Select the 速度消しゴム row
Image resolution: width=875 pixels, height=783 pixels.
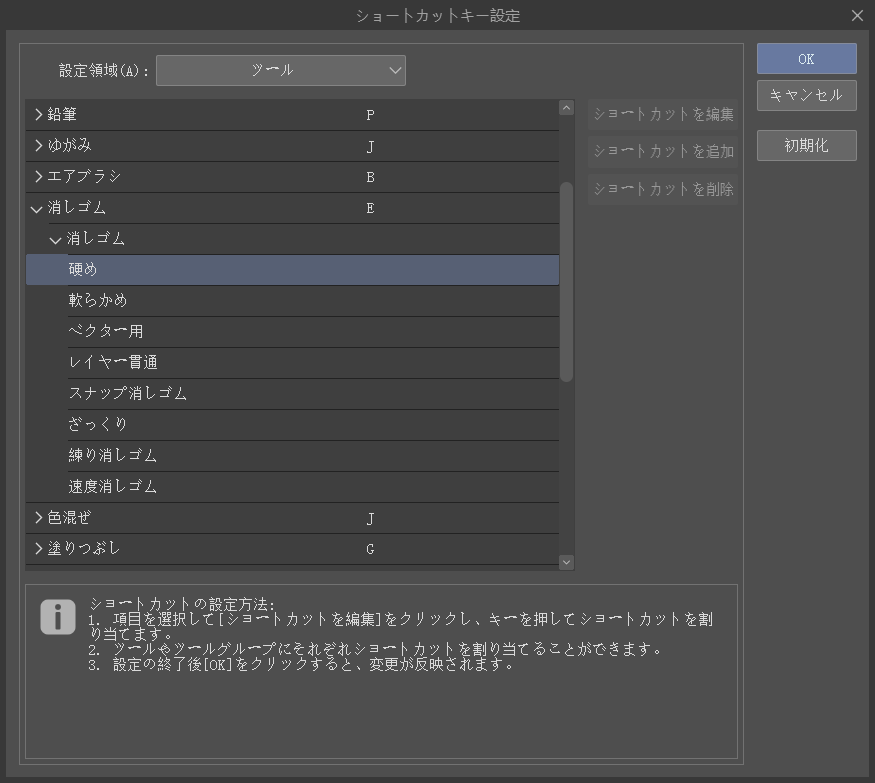coord(292,487)
